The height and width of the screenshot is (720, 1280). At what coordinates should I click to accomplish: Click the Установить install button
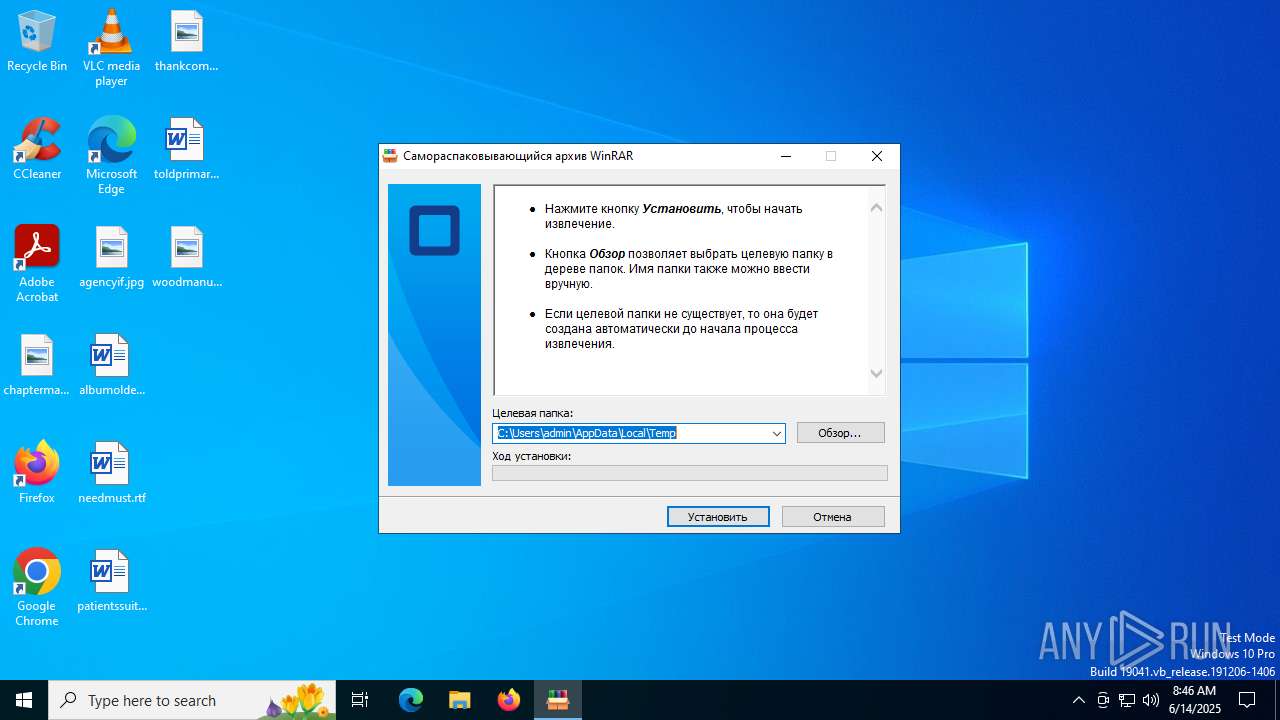[x=718, y=517]
